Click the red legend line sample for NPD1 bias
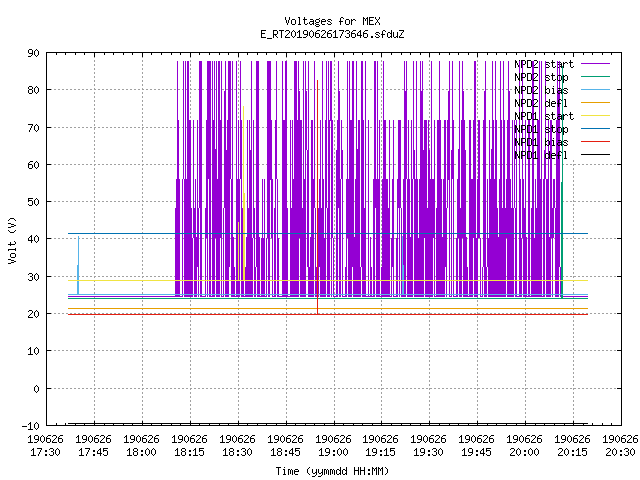 [x=596, y=142]
